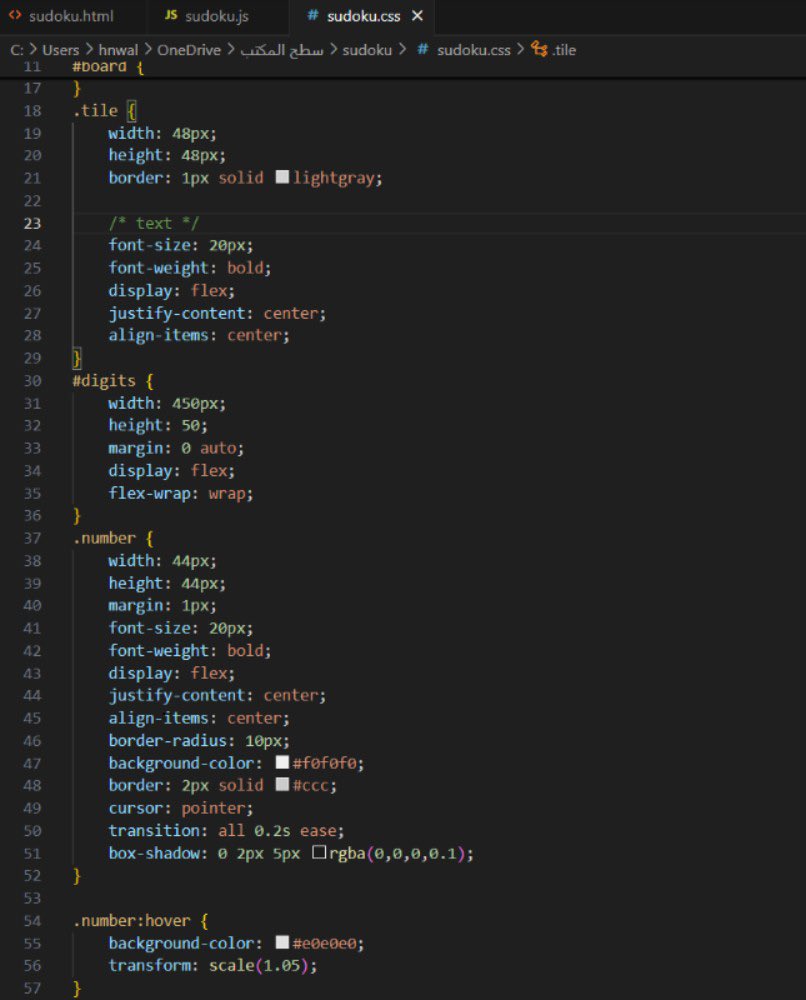Image resolution: width=806 pixels, height=1000 pixels.
Task: Expand the chevron after sudoku folder in breadcrumb
Action: coord(402,49)
